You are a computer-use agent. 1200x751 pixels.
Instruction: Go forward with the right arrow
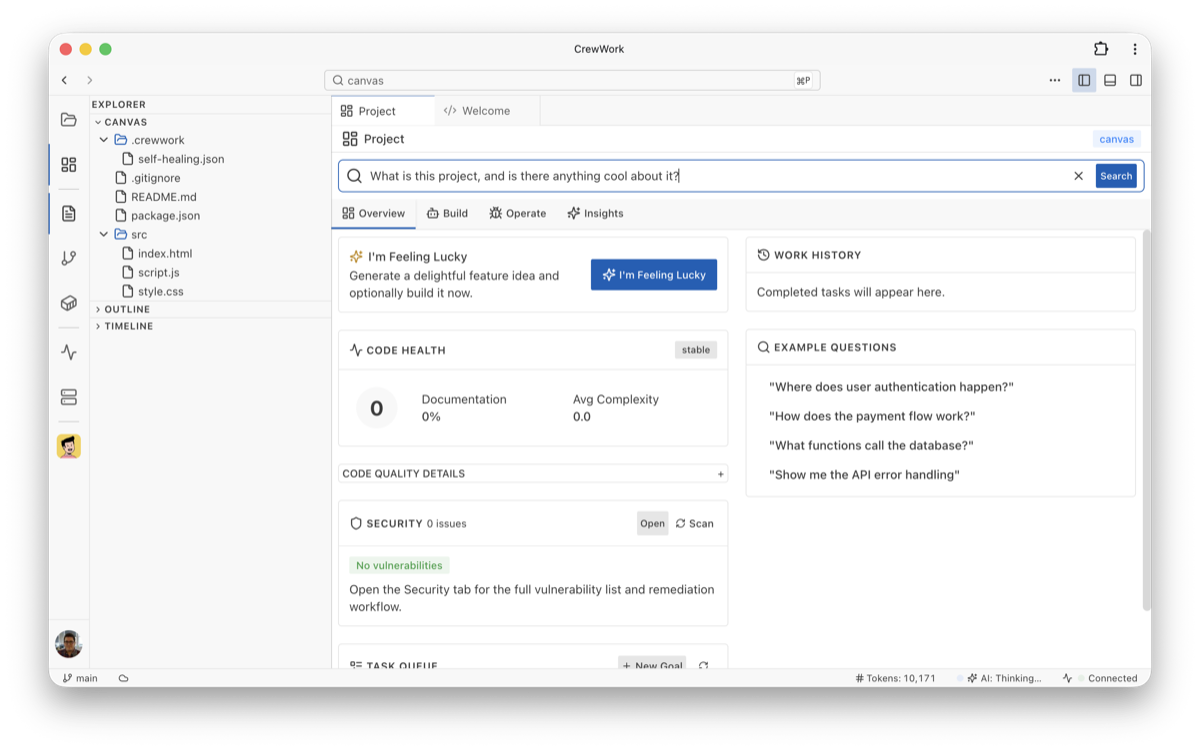point(89,80)
